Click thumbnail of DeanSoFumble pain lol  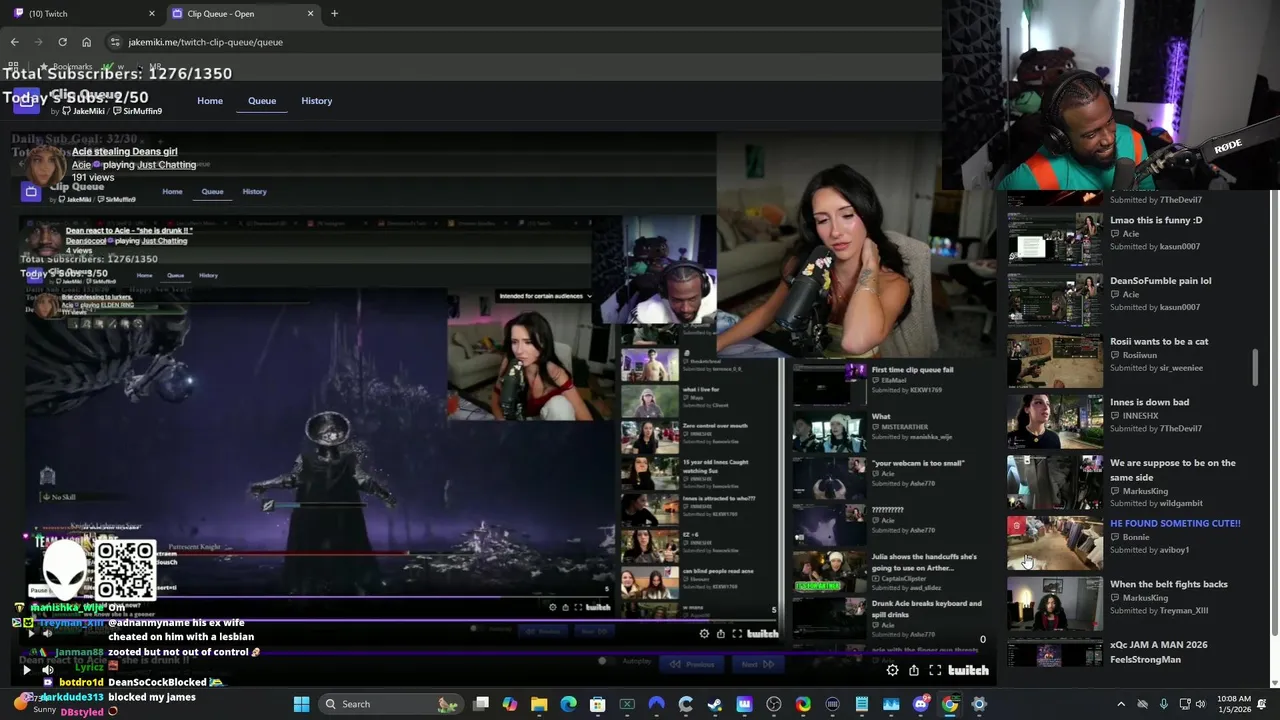1055,300
